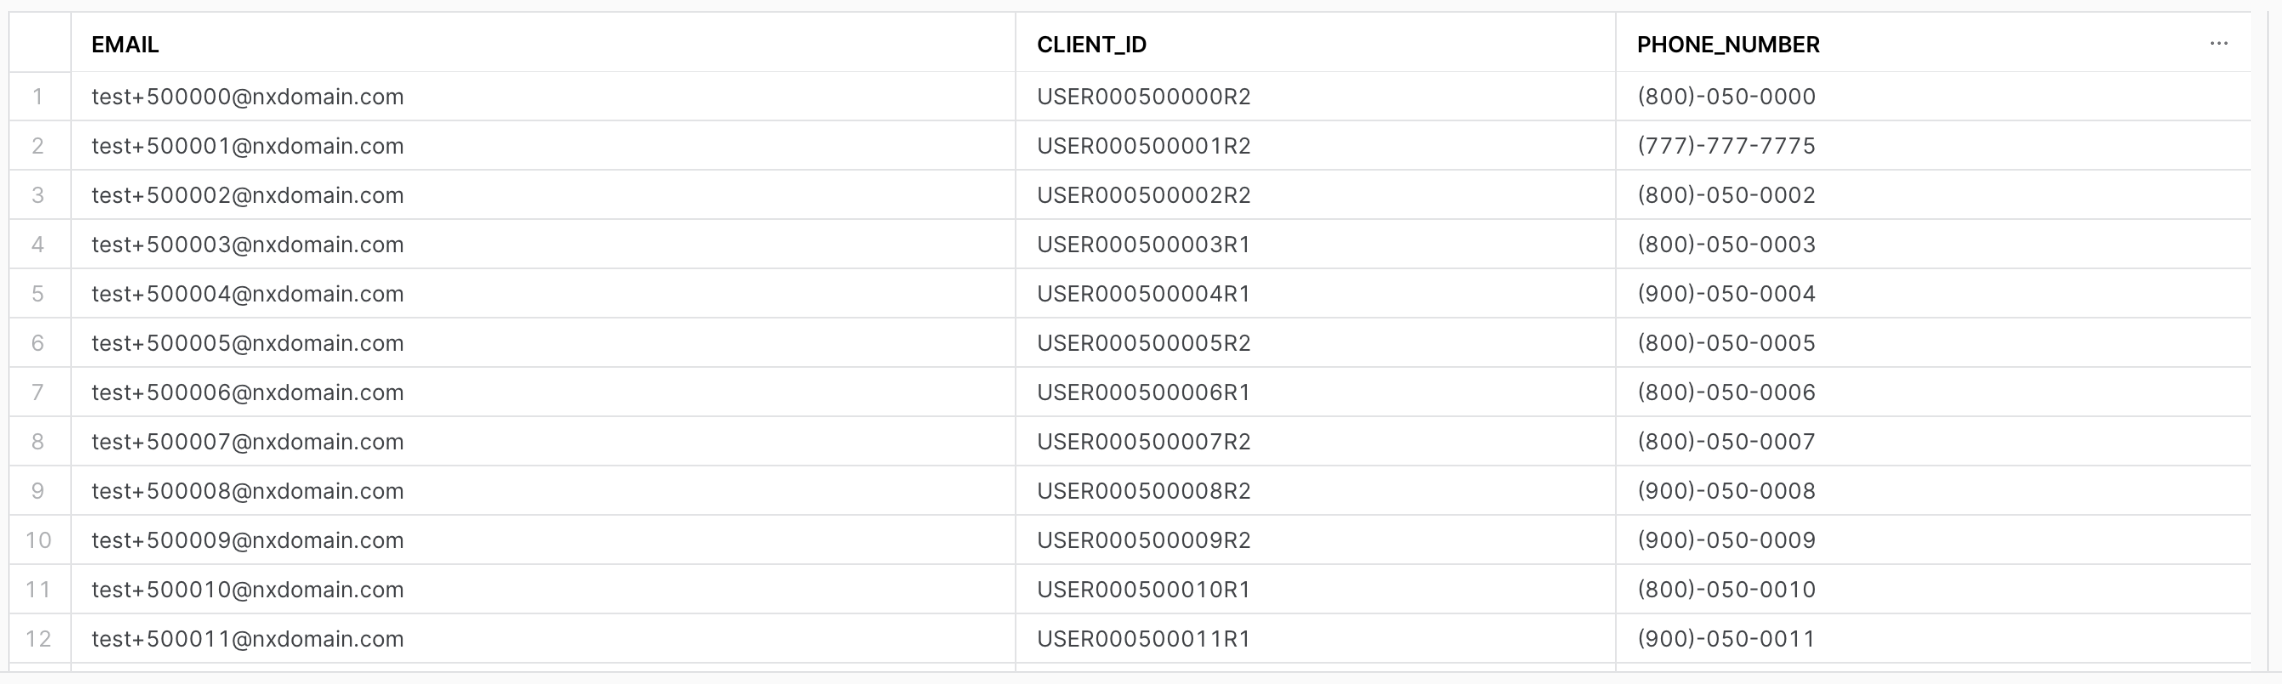The width and height of the screenshot is (2282, 684).
Task: Select the USER000500004R1 cell
Action: coord(1143,294)
